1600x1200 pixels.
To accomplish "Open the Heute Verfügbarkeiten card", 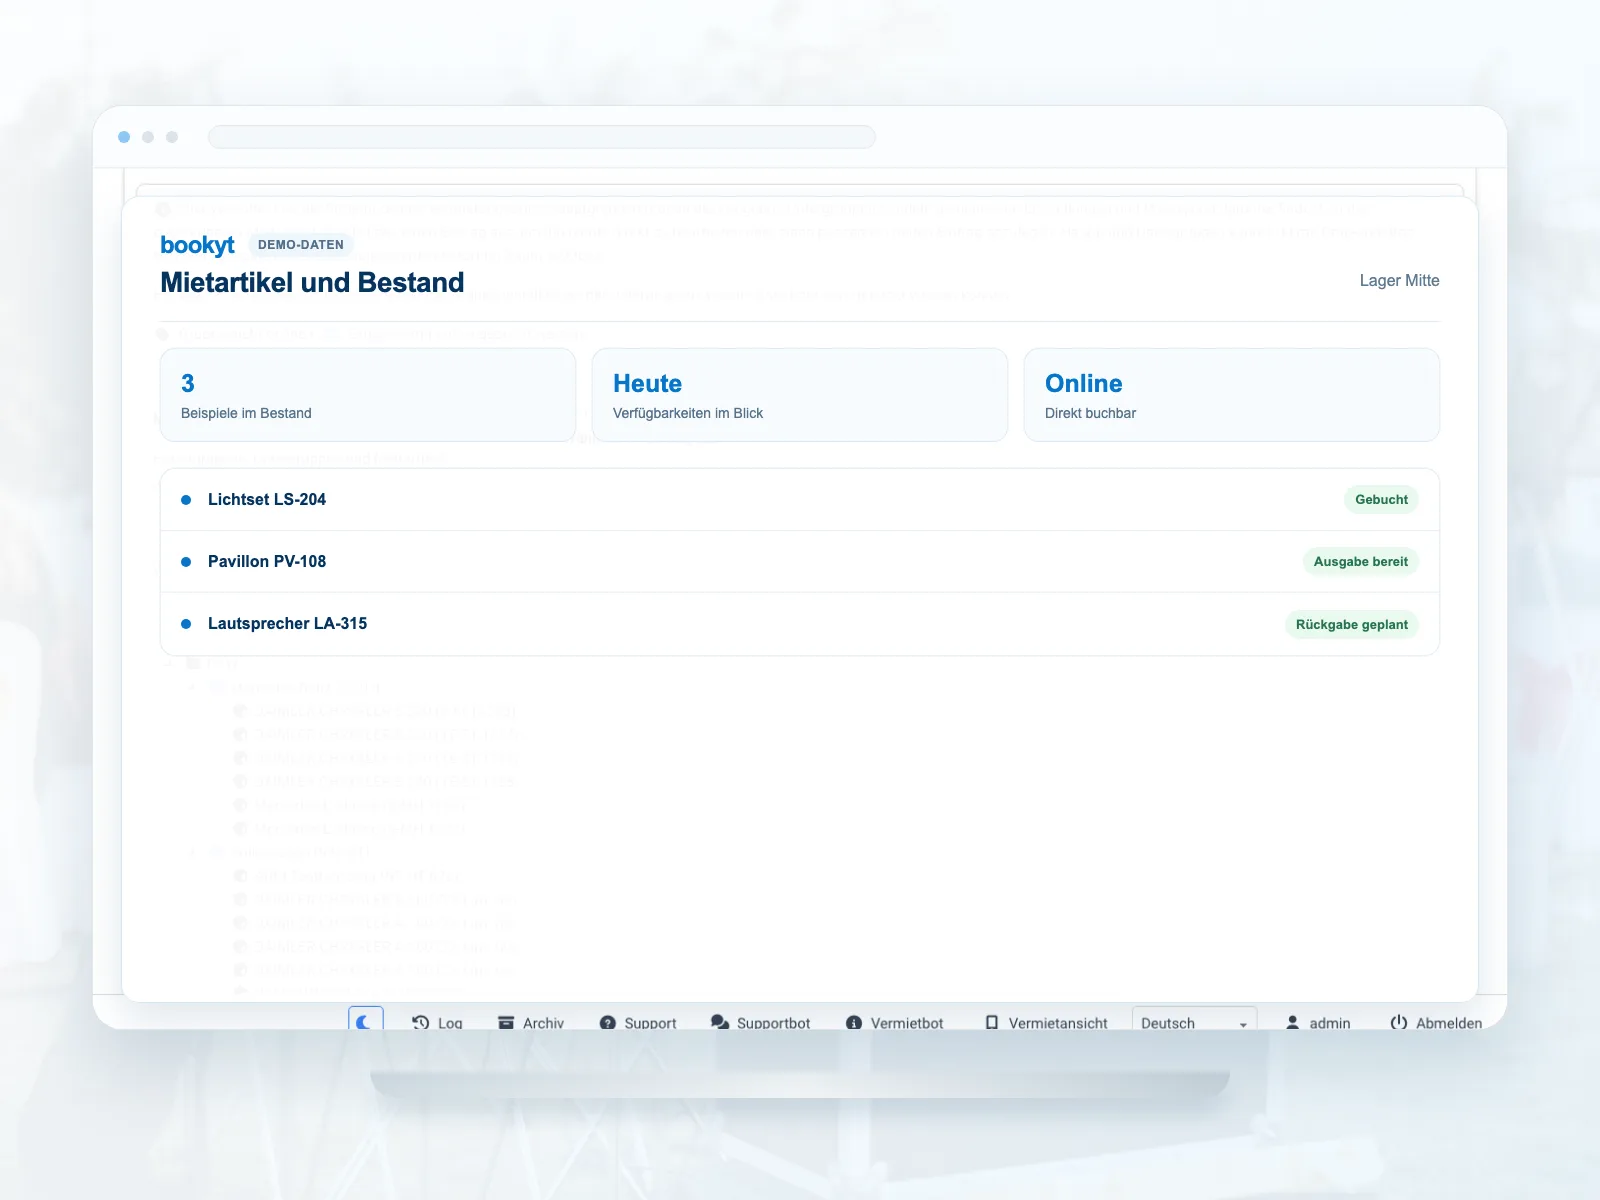I will (x=800, y=395).
